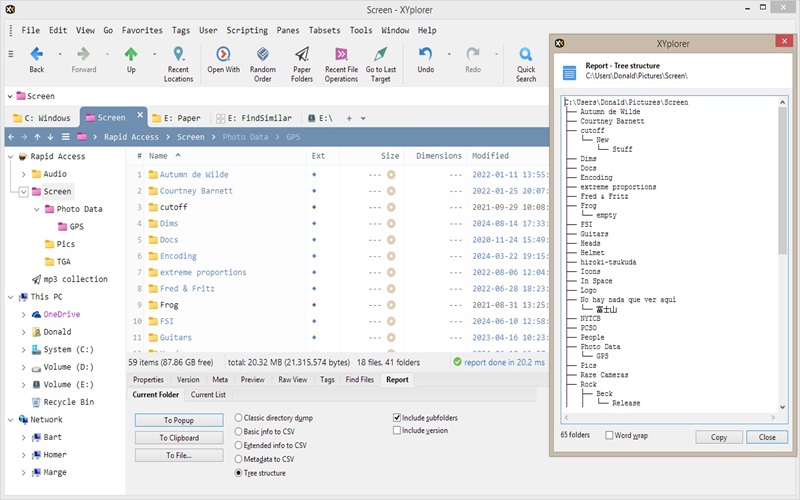
Task: Click the report popup vertical scrollbar thumb
Action: click(x=783, y=181)
